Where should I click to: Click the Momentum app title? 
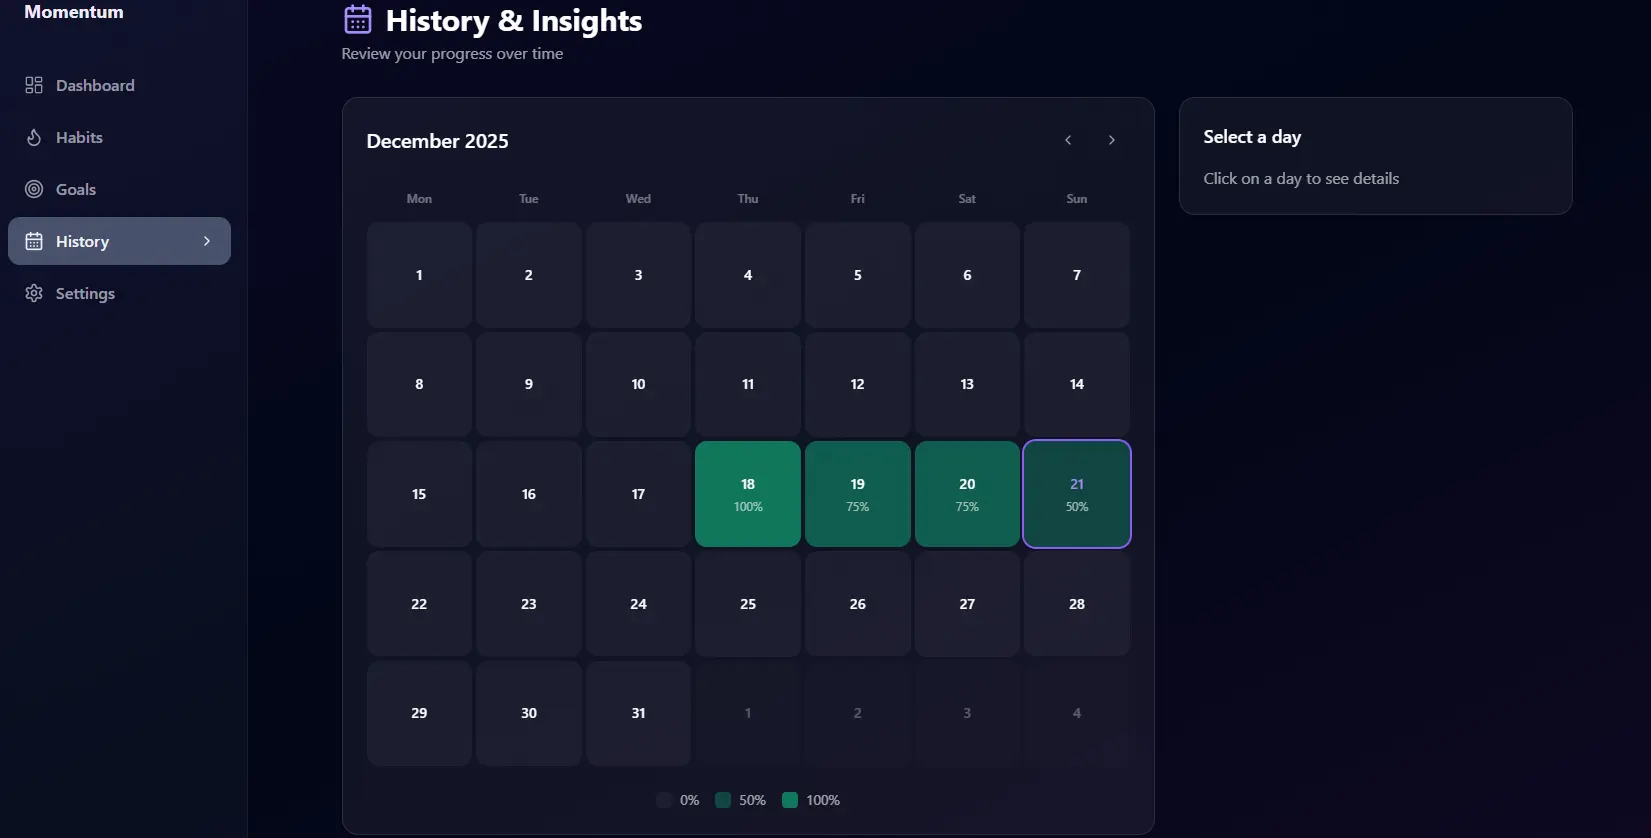point(74,12)
